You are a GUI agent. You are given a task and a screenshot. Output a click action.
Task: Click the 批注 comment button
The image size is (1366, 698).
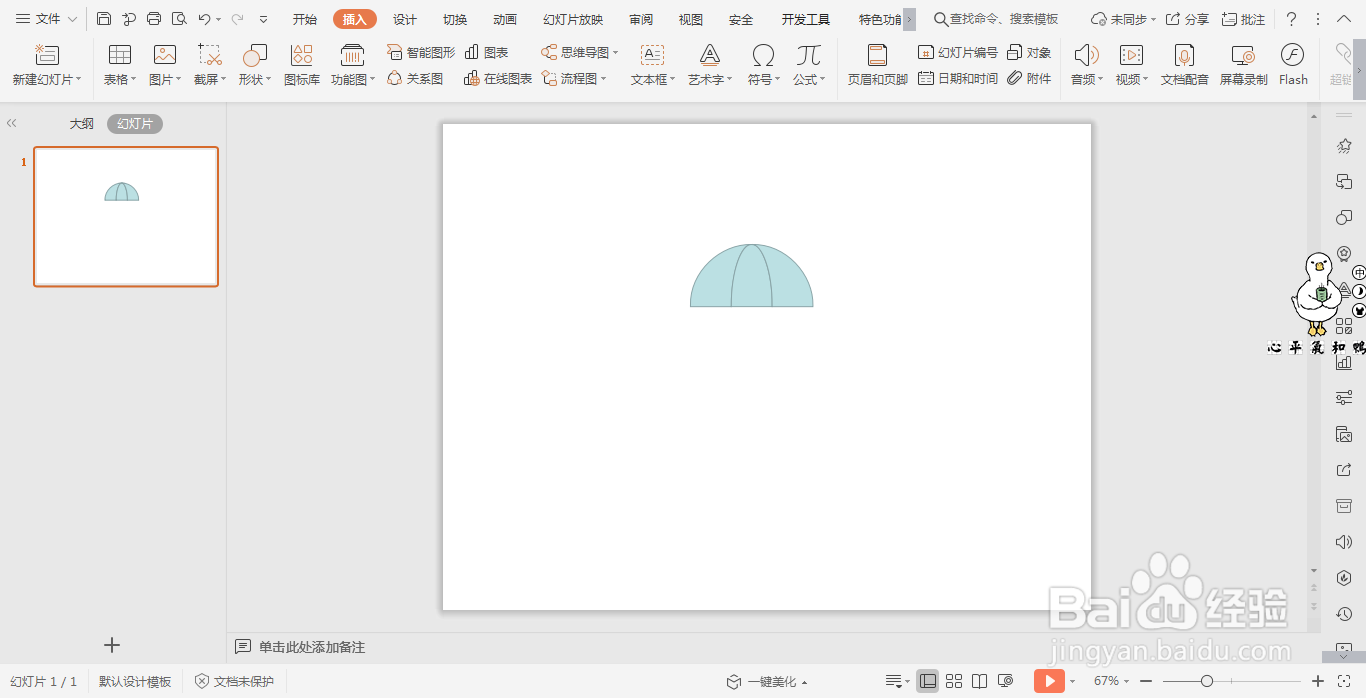pyautogui.click(x=1243, y=19)
